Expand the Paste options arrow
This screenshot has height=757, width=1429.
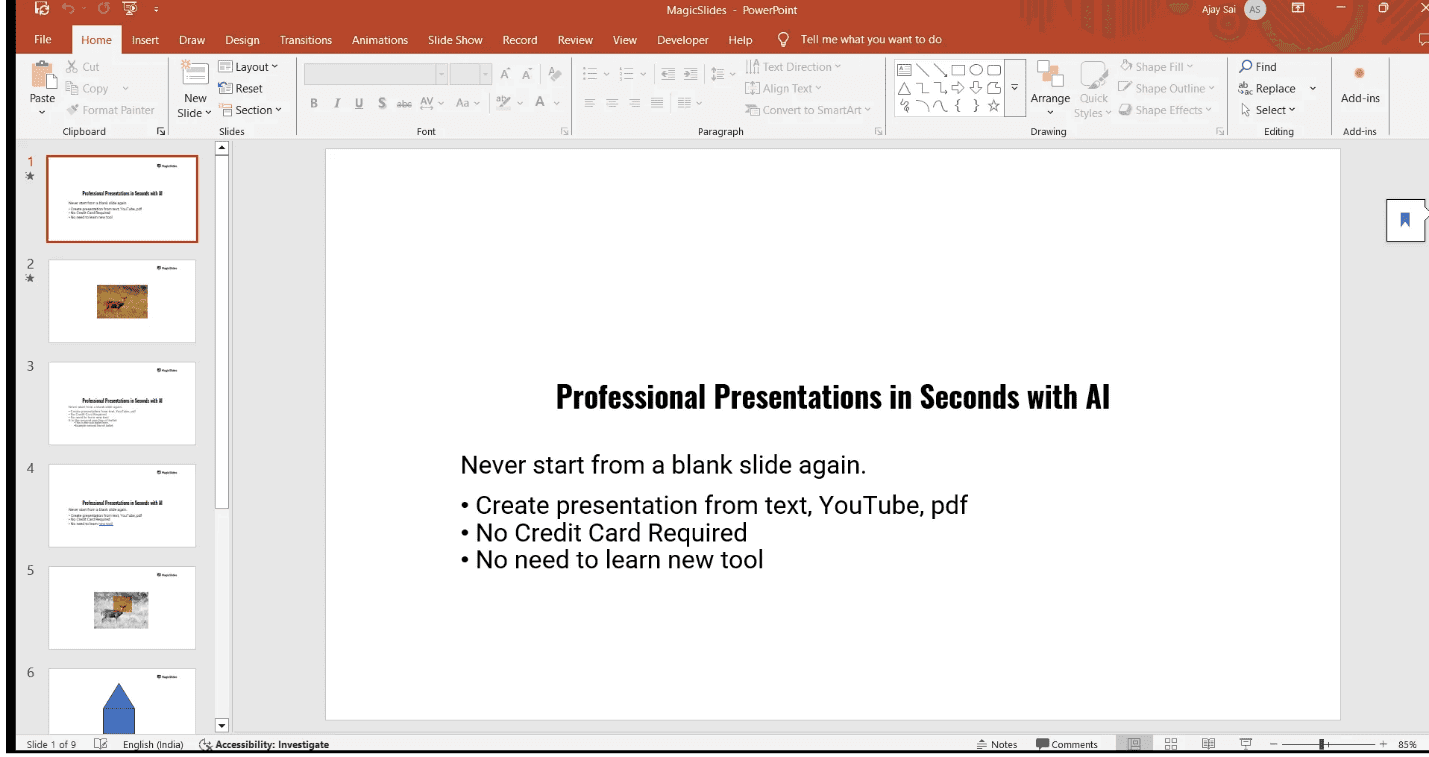[x=42, y=112]
